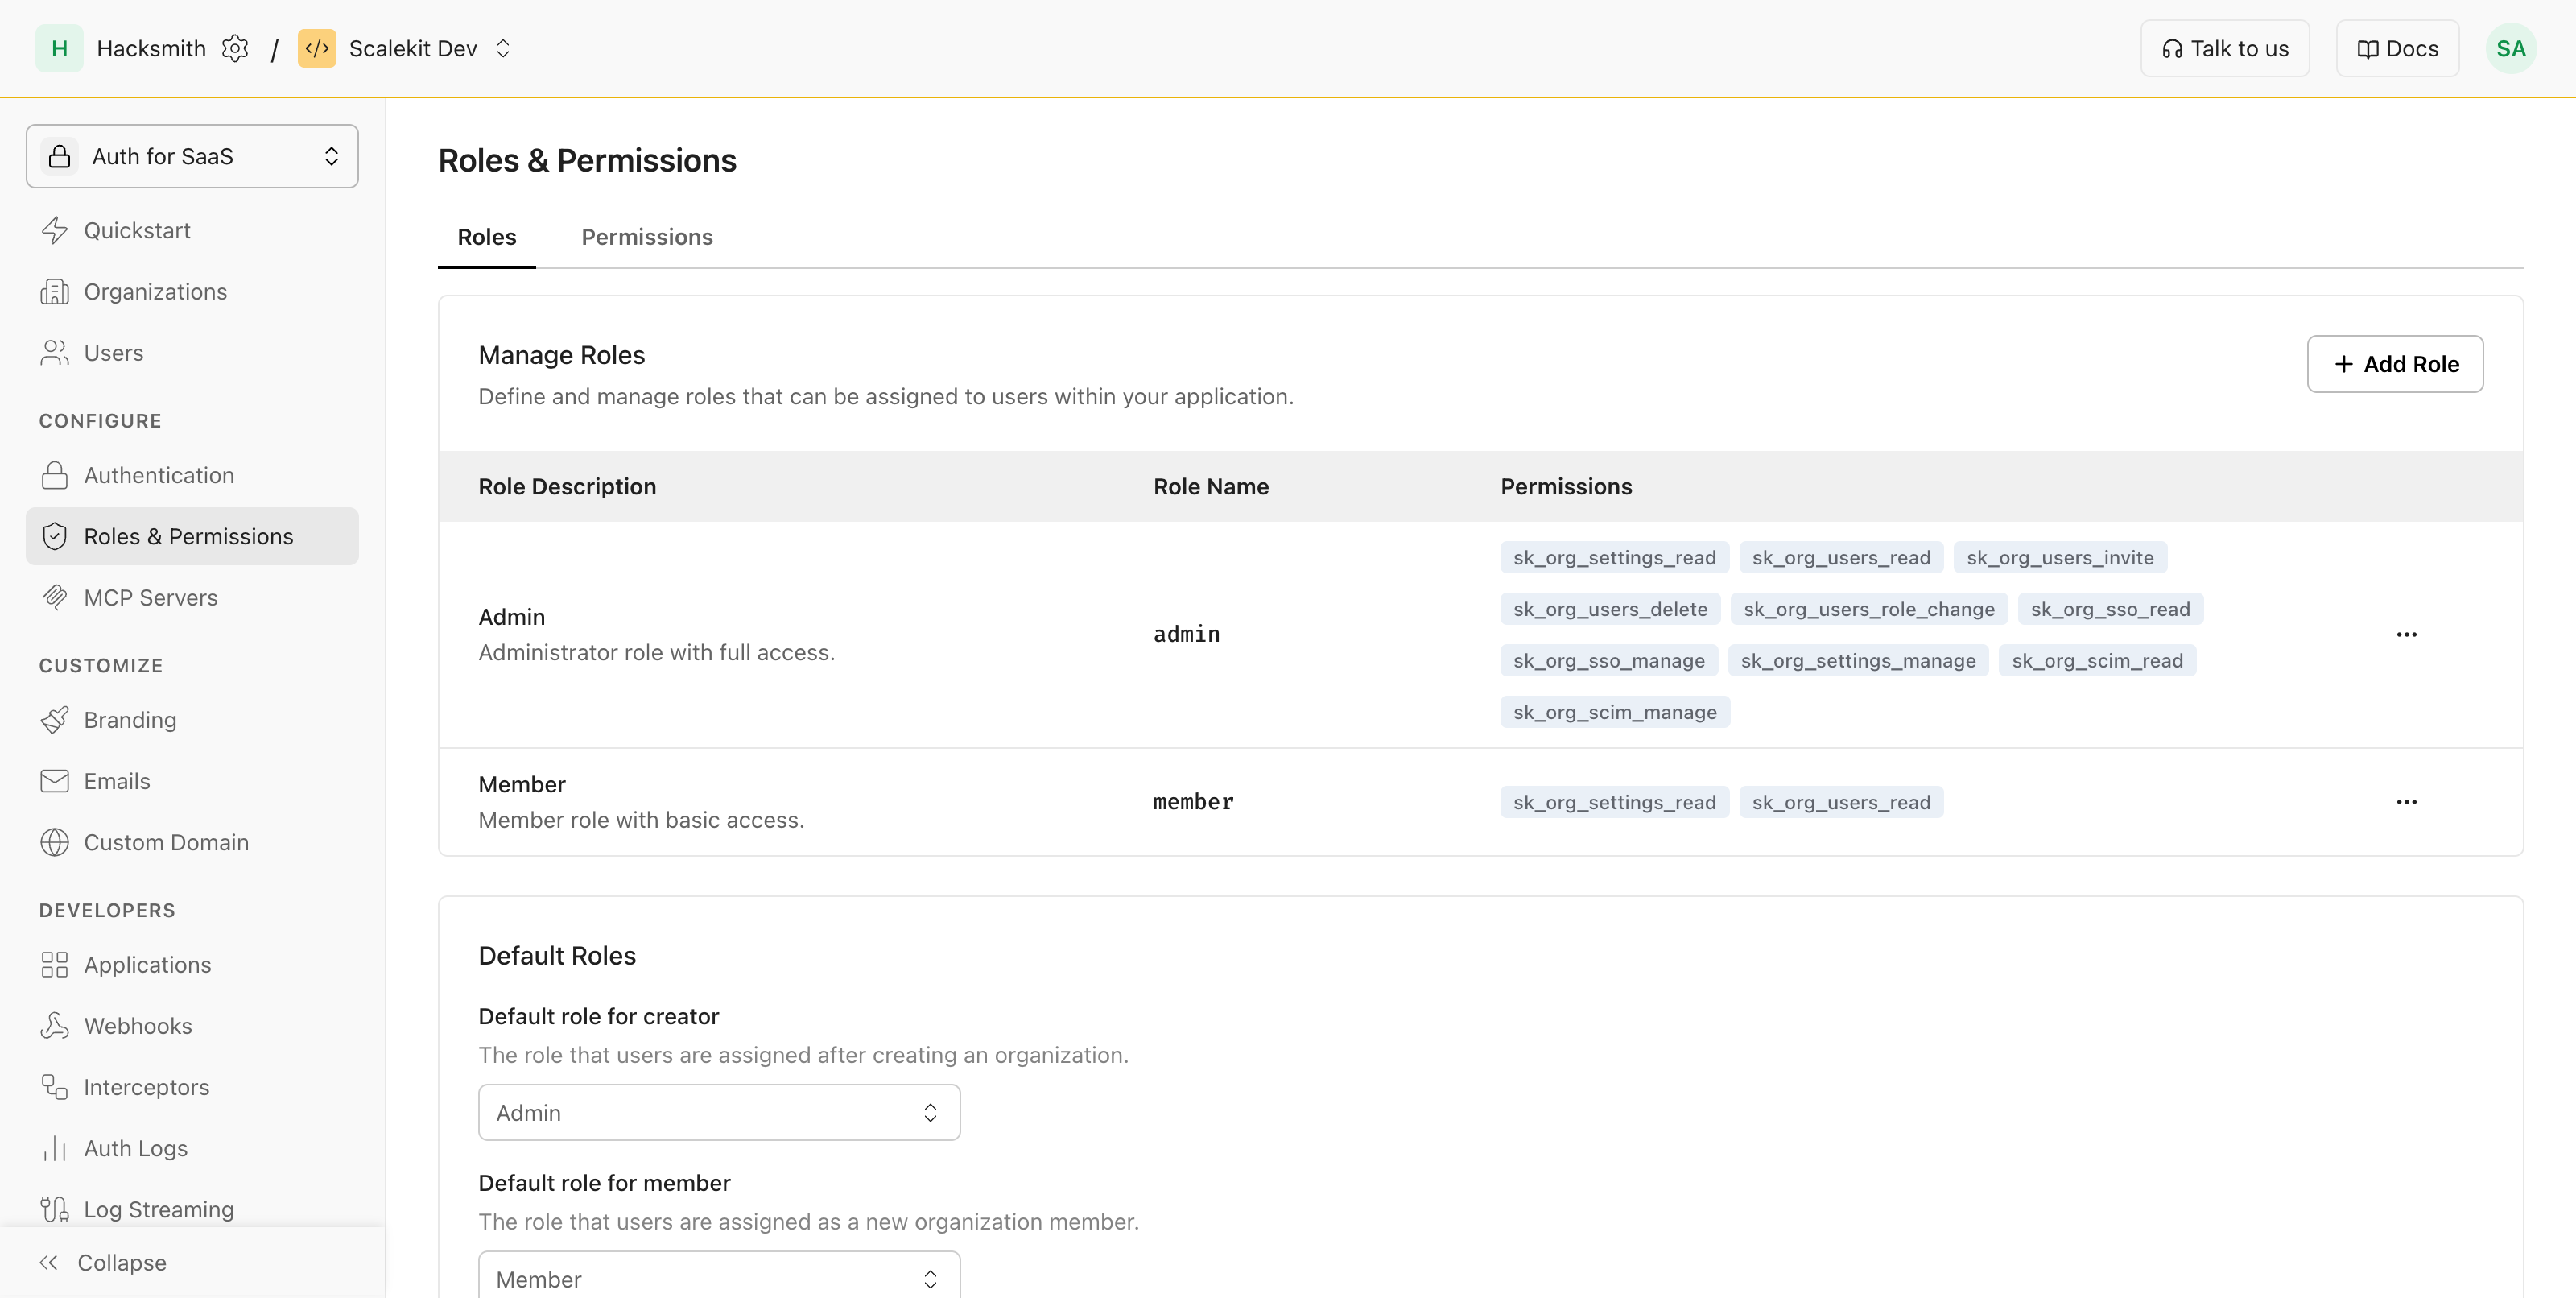
Task: Switch to the Permissions tab
Action: (x=647, y=237)
